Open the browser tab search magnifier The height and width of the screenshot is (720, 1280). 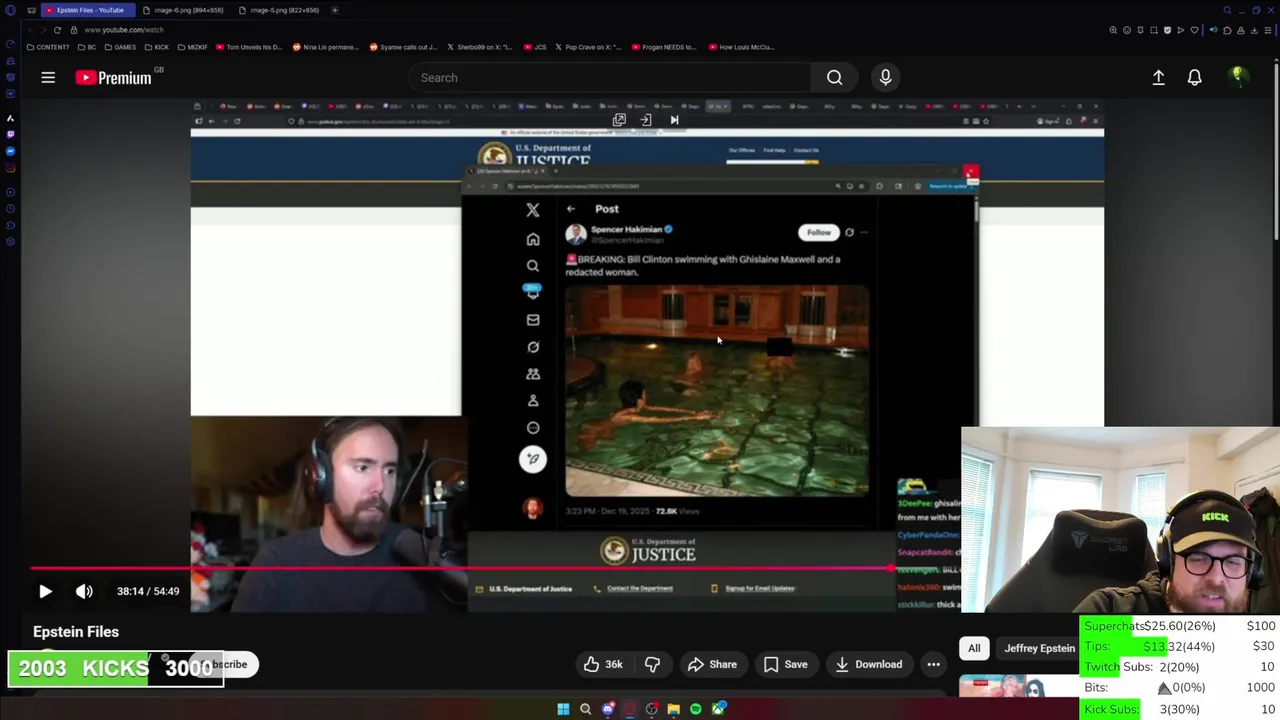click(1227, 10)
